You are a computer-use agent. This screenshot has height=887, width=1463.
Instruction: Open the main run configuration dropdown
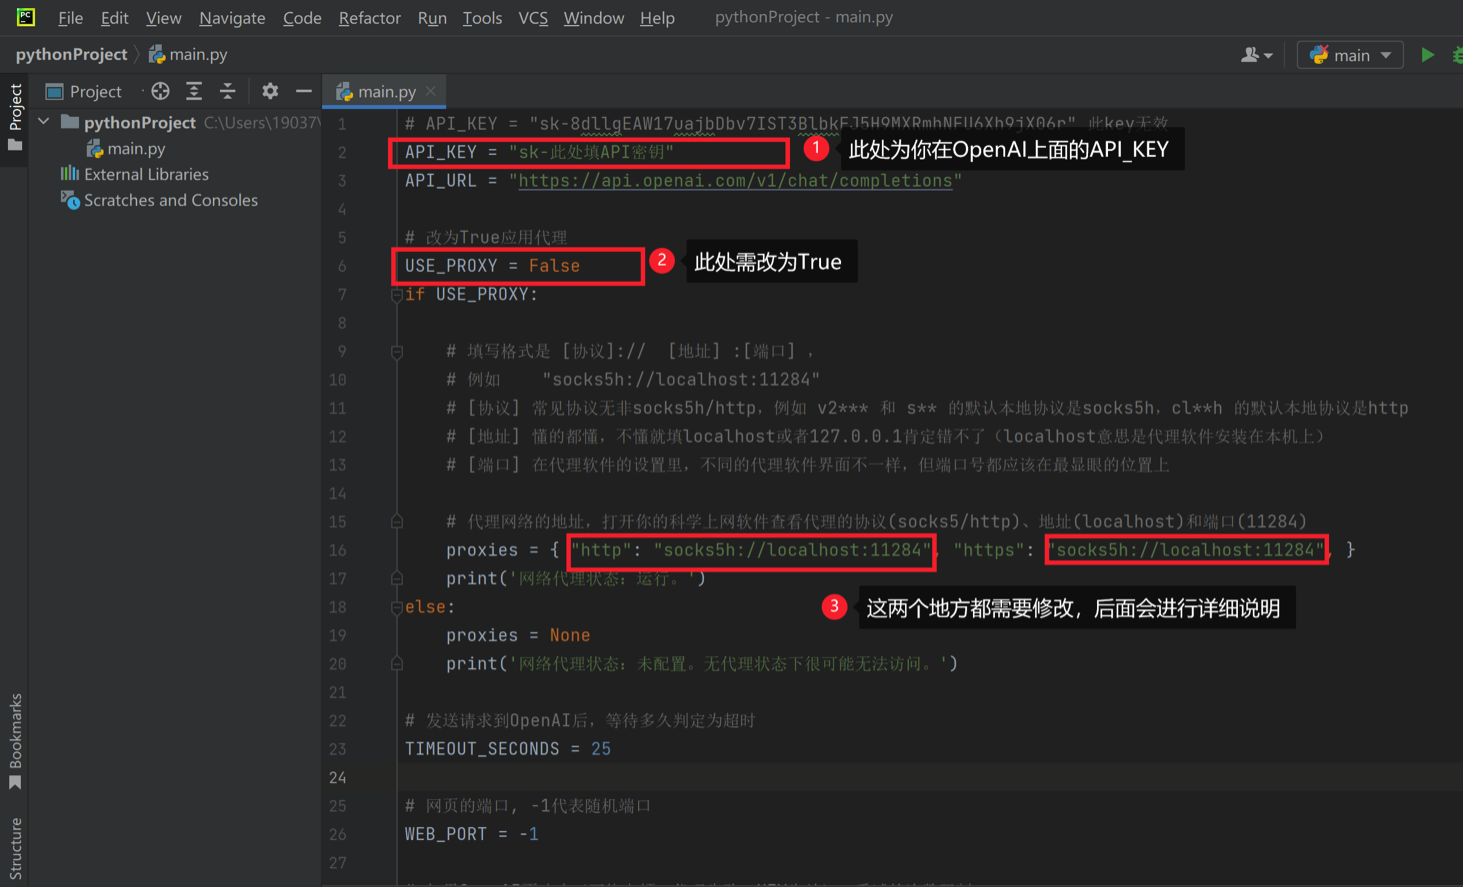click(1350, 55)
